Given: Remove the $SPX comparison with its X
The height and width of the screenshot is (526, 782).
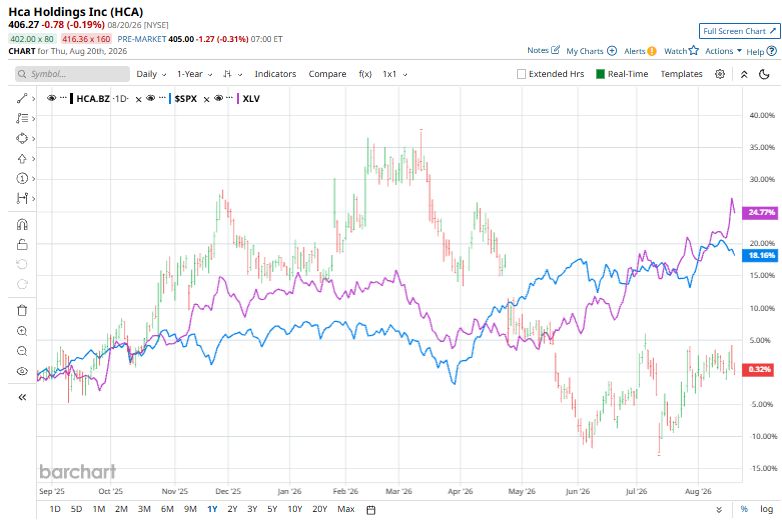Looking at the screenshot, I should pyautogui.click(x=206, y=99).
